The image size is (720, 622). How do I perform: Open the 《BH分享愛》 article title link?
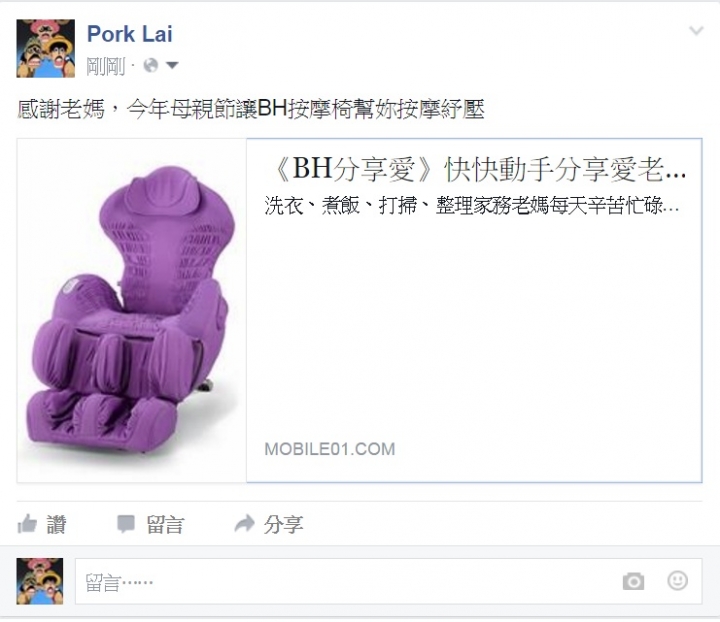point(476,169)
